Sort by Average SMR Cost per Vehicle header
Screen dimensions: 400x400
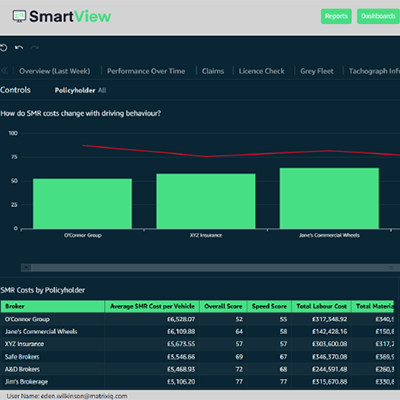[152, 306]
